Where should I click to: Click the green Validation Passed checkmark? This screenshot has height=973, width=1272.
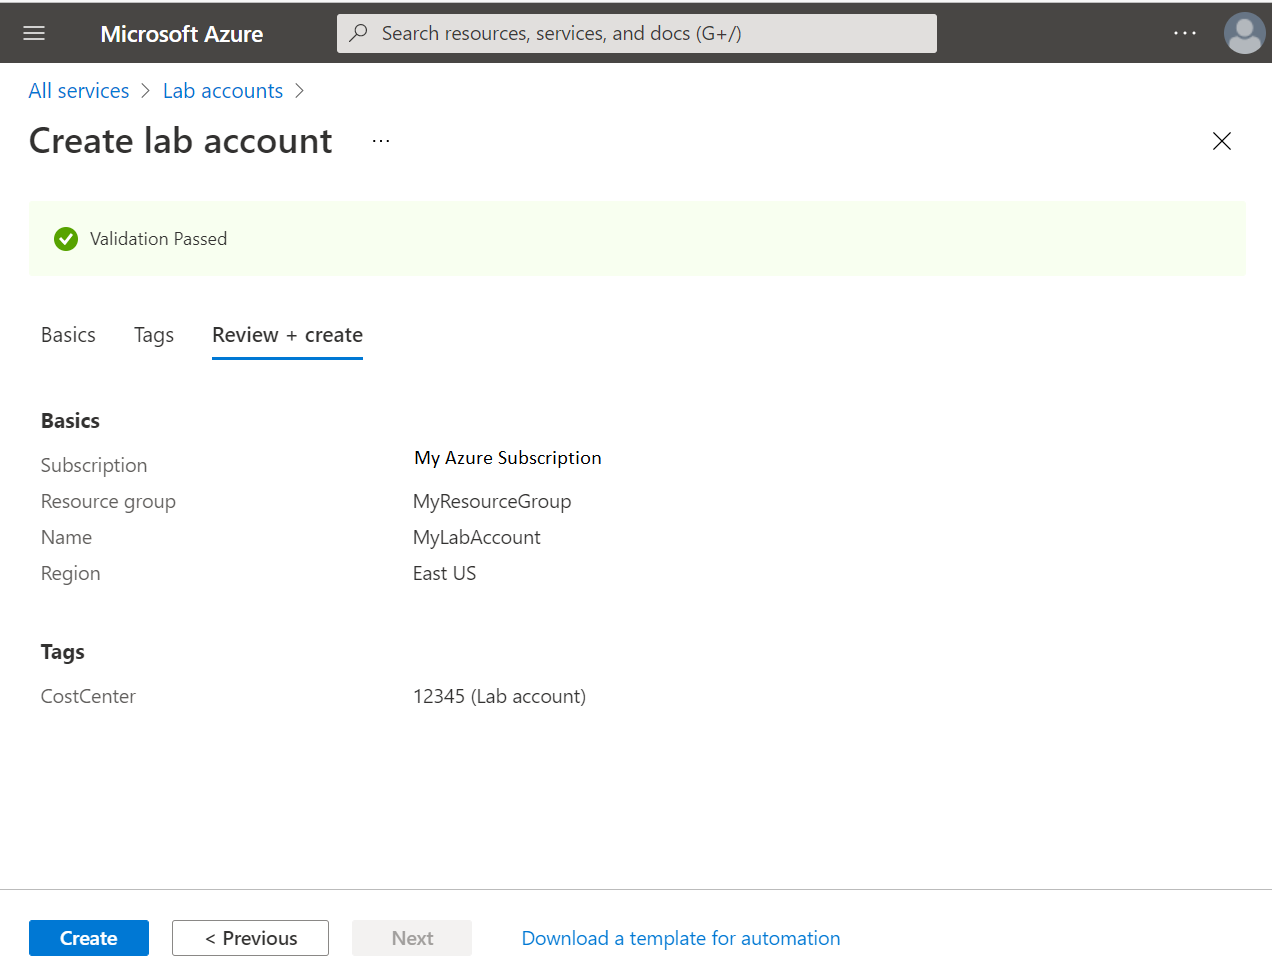[66, 239]
